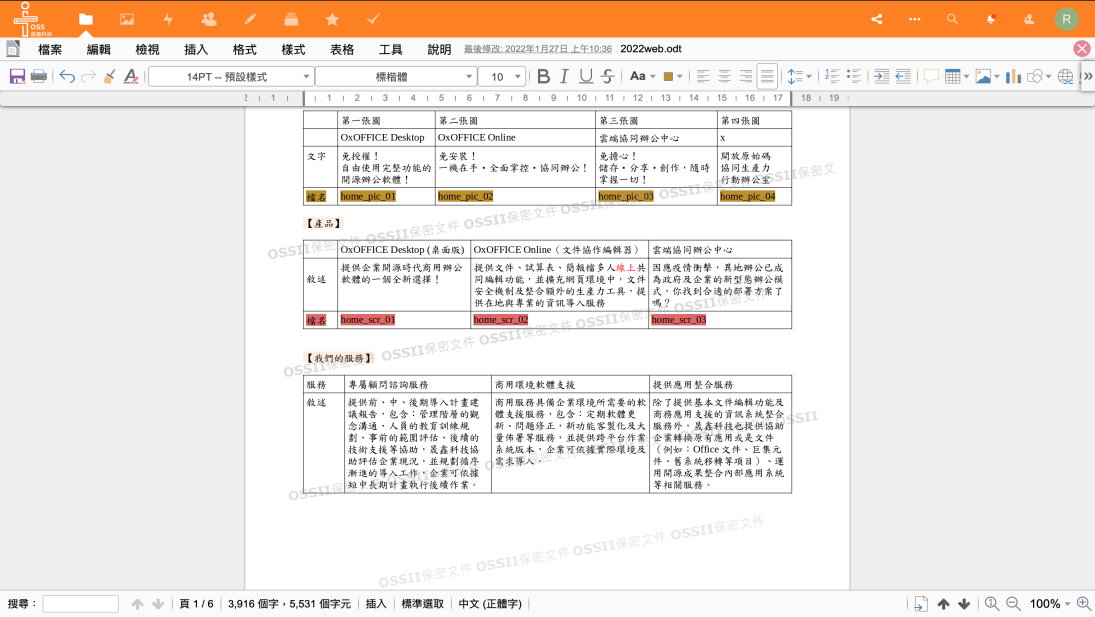Decrease paragraph indent
Screen dimensions: 1095x617
coord(903,76)
